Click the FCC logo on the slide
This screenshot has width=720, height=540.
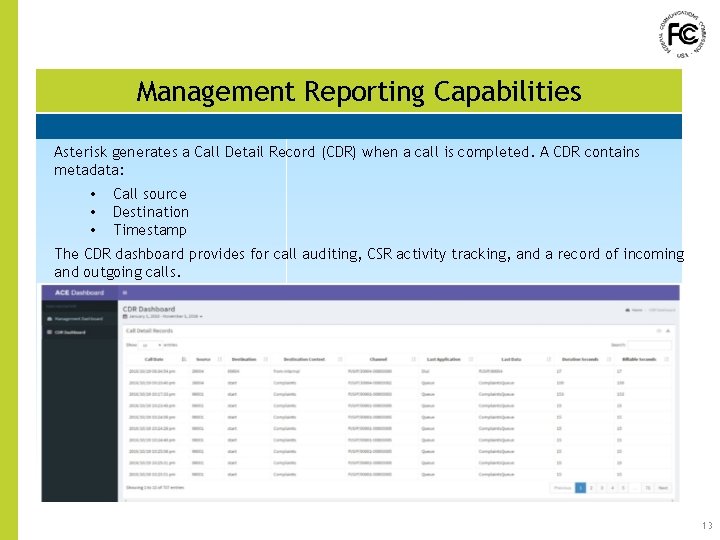click(683, 34)
